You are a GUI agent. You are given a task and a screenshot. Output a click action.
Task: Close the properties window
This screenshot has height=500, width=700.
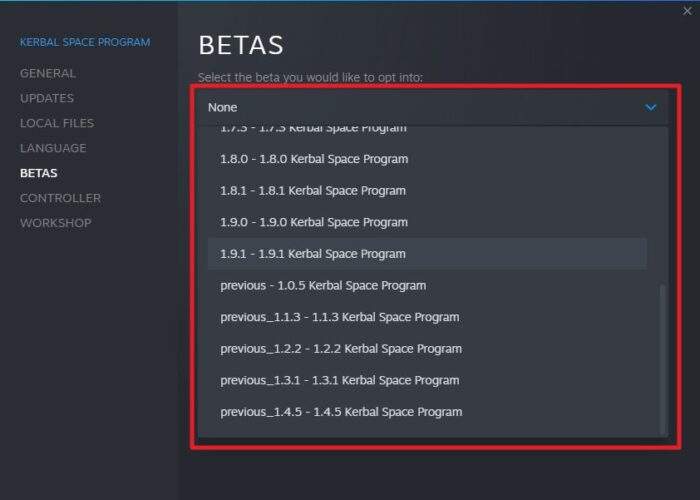point(687,11)
